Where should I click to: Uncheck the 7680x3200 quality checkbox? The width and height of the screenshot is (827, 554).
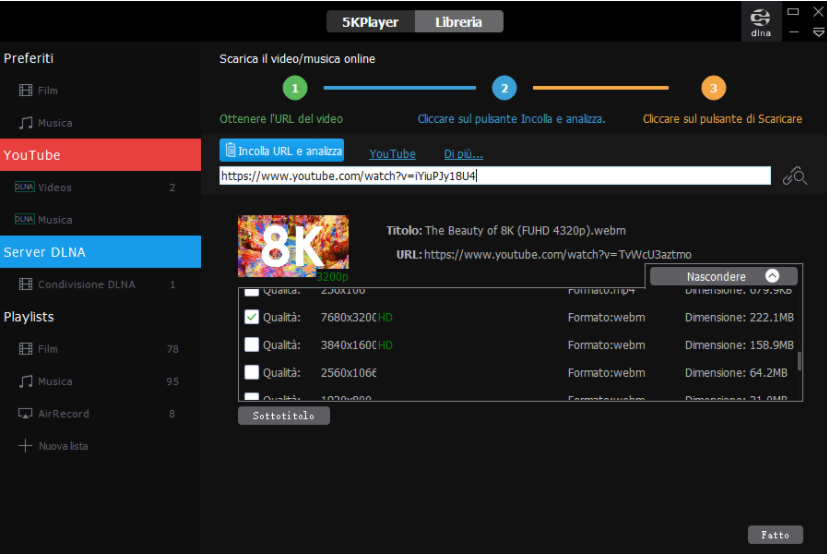pyautogui.click(x=252, y=317)
